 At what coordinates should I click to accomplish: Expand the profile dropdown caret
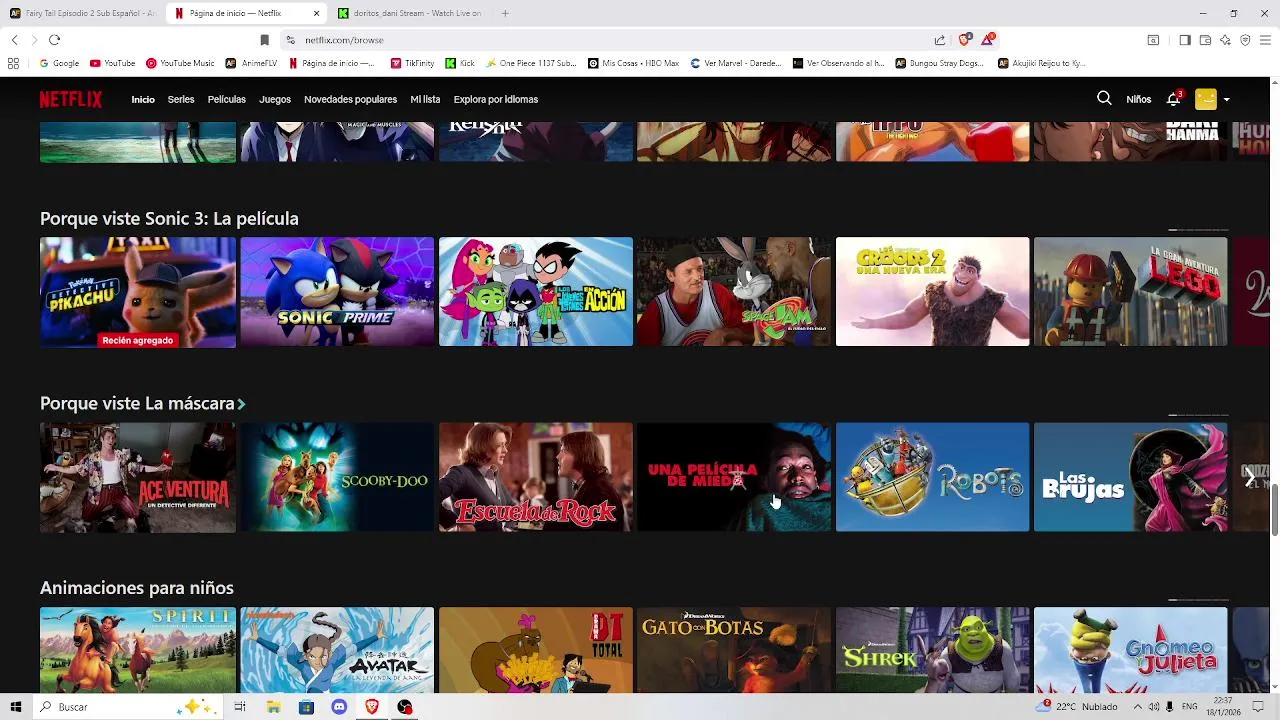[1227, 100]
